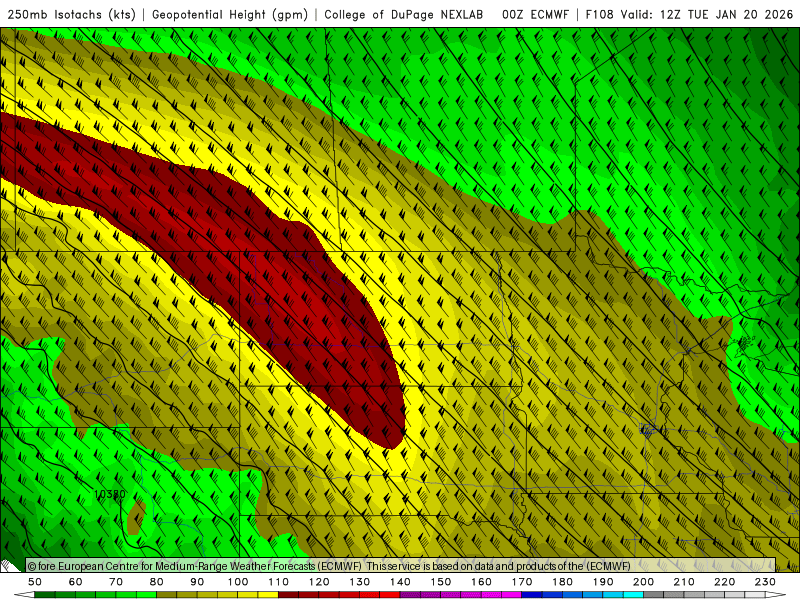Click the '170' label on color scale
The width and height of the screenshot is (800, 600).
pyautogui.click(x=522, y=582)
